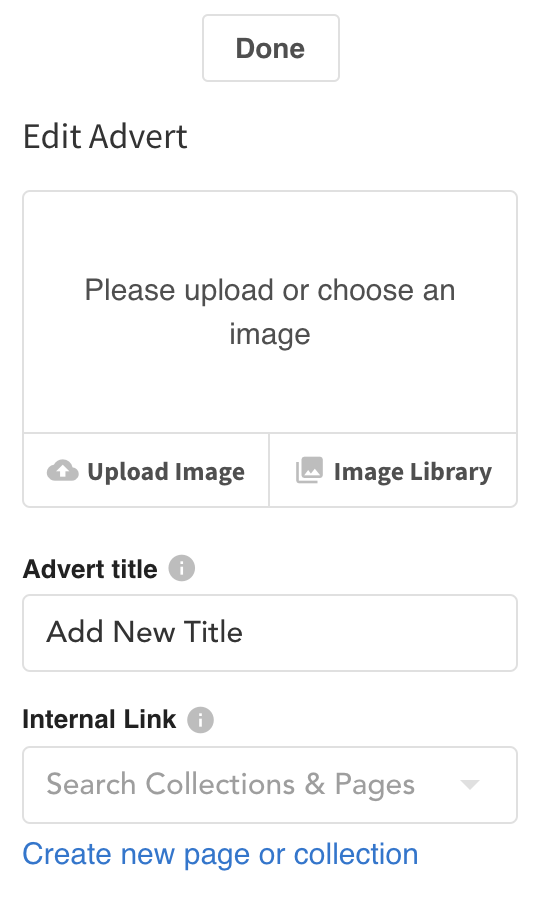This screenshot has height=900, width=542.
Task: Click the info icon beside Advert title
Action: click(x=181, y=569)
